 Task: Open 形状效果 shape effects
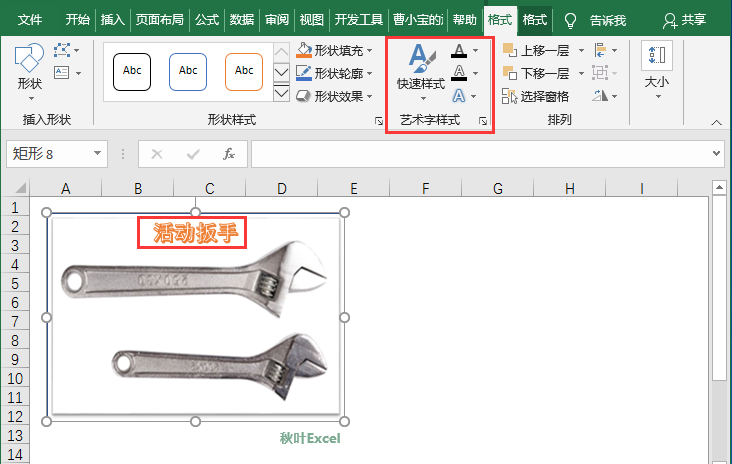pyautogui.click(x=334, y=96)
